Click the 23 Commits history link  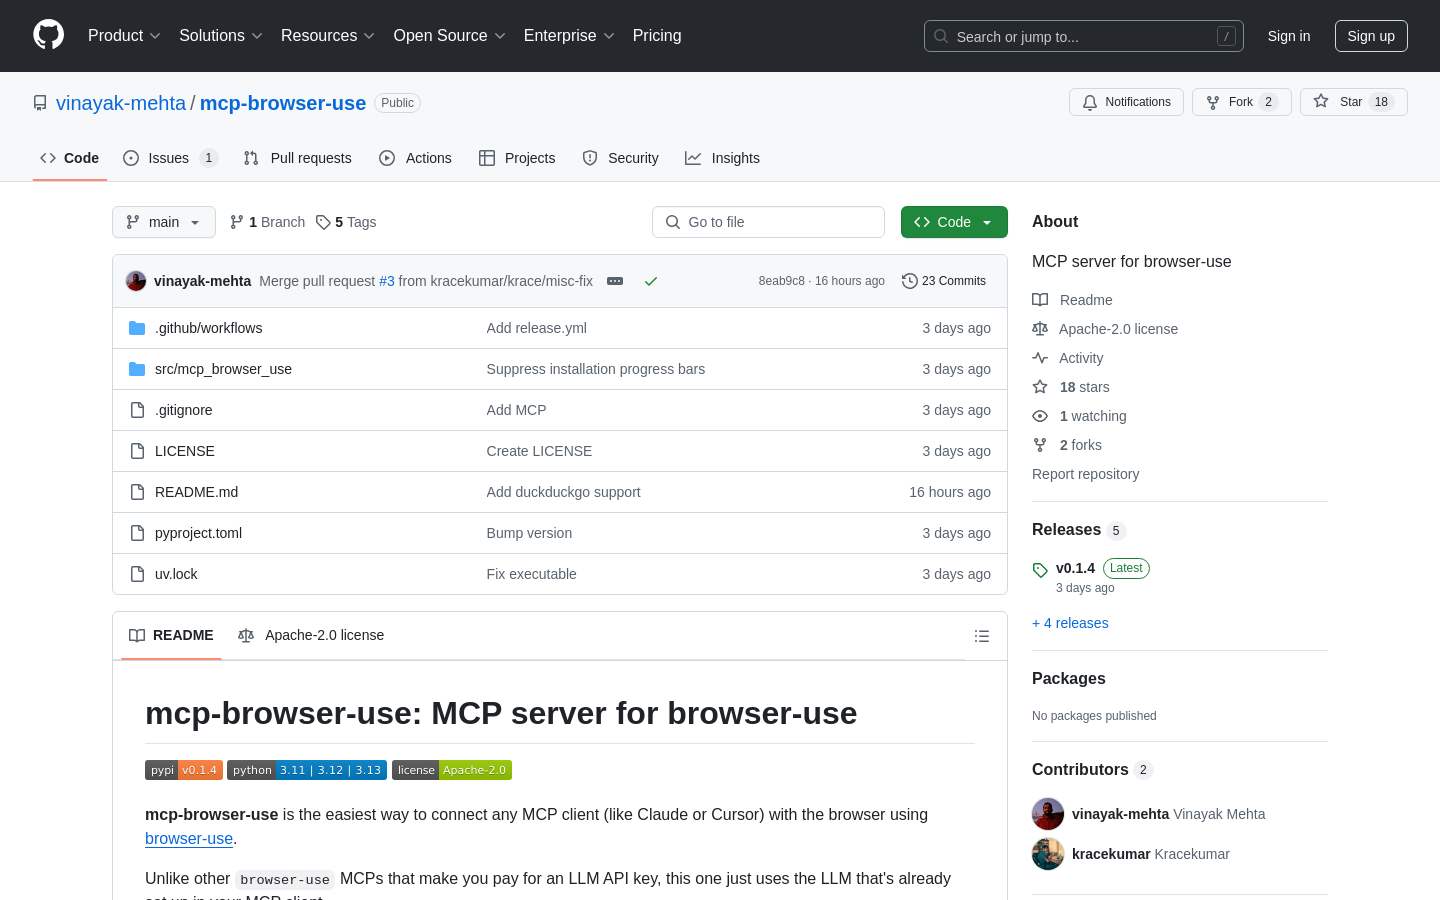tap(944, 281)
